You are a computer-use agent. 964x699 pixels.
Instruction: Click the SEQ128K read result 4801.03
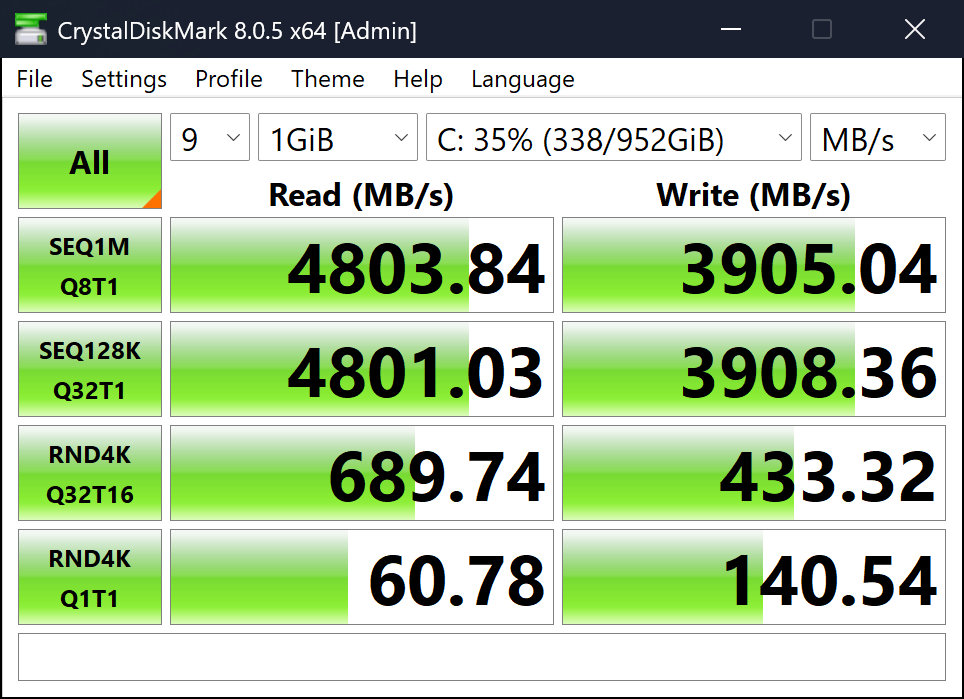pyautogui.click(x=362, y=369)
